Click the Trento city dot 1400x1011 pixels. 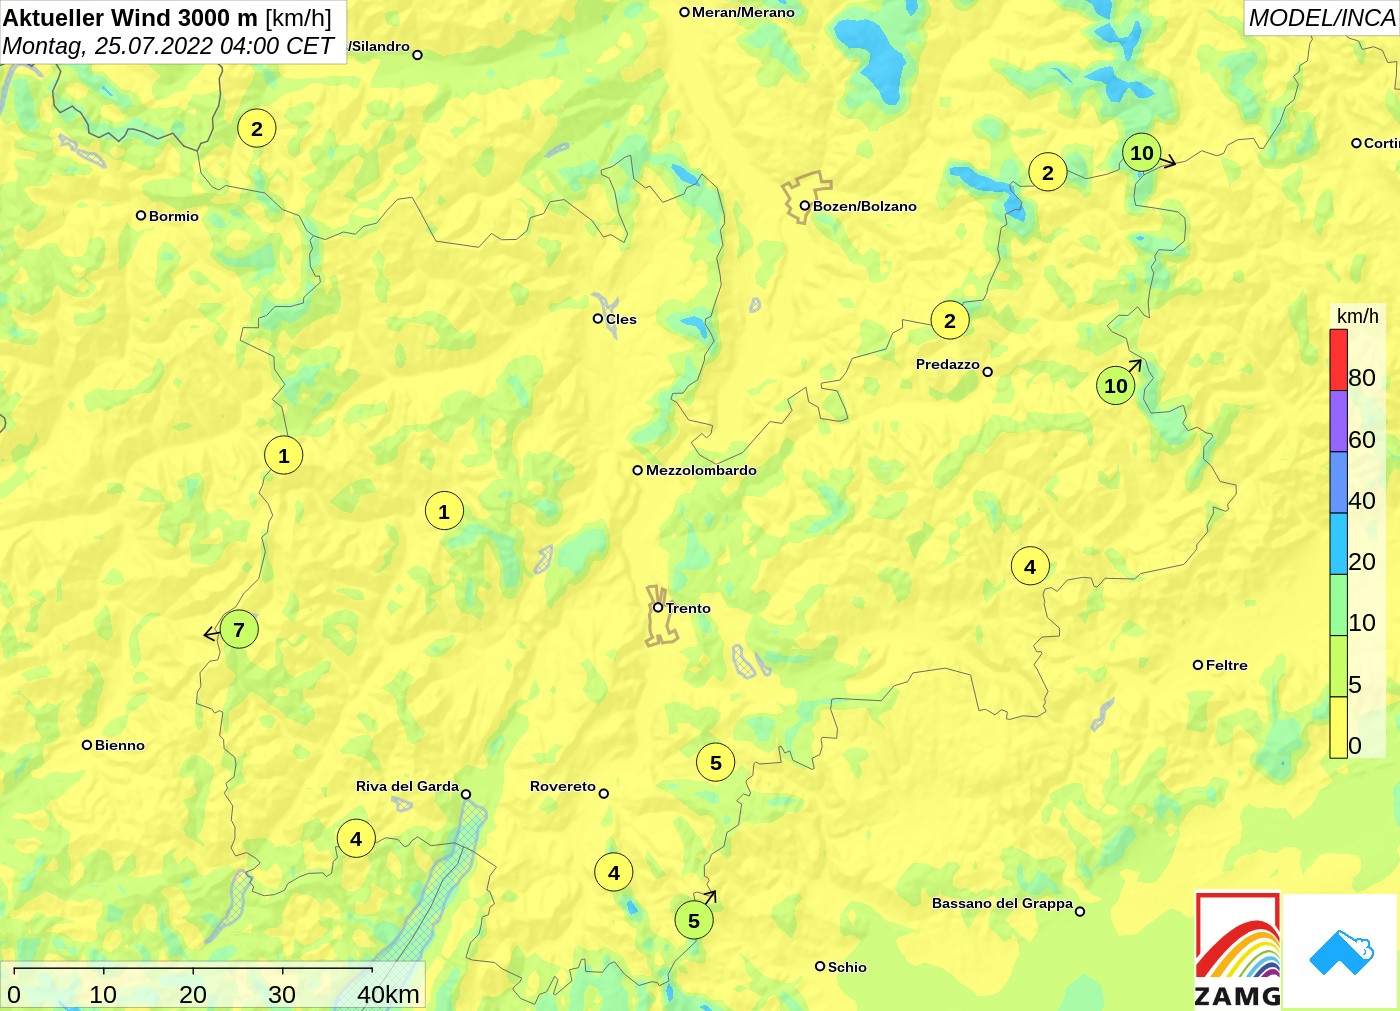coord(658,607)
